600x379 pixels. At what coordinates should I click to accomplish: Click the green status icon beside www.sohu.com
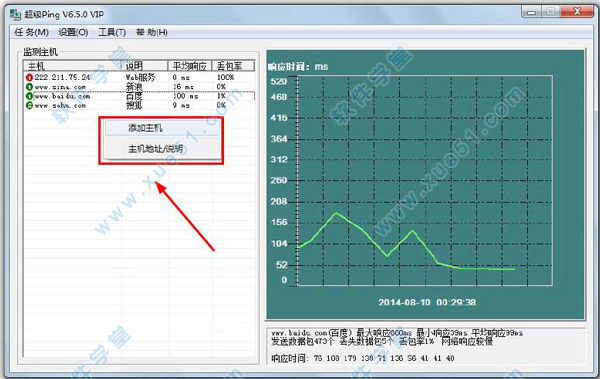[29, 105]
